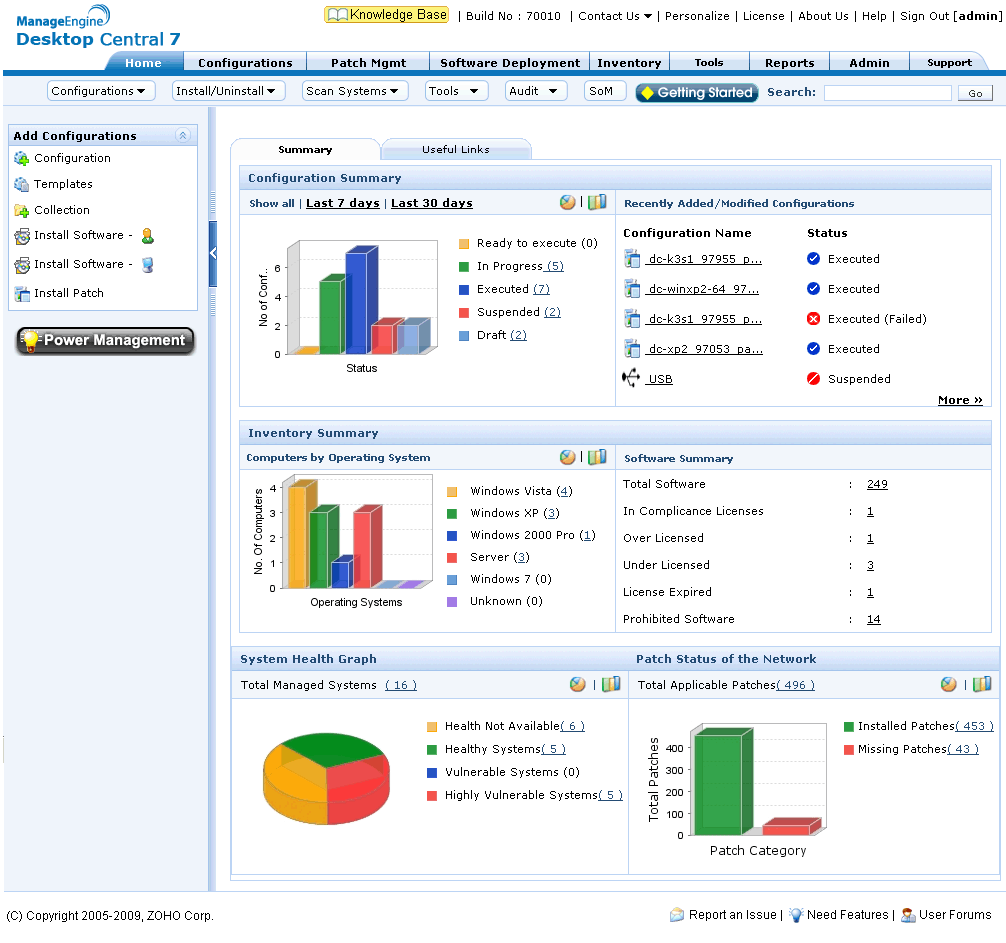Viewport: 1006px width, 943px height.
Task: Collapse the left sidebar with arrow handle
Action: (213, 253)
